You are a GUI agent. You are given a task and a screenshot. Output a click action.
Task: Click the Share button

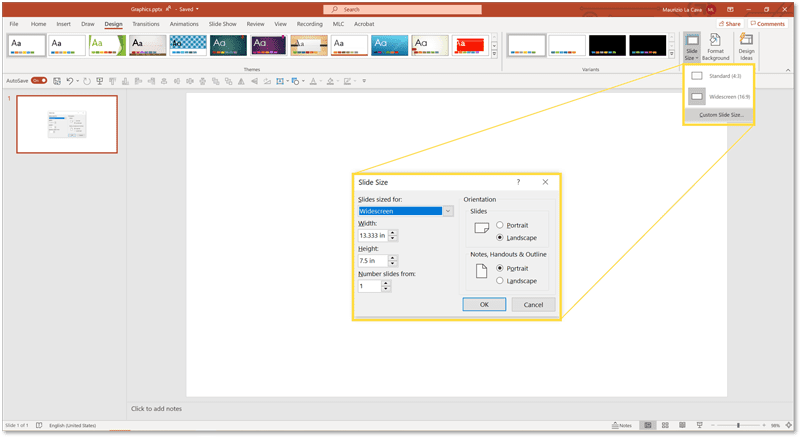pyautogui.click(x=730, y=24)
